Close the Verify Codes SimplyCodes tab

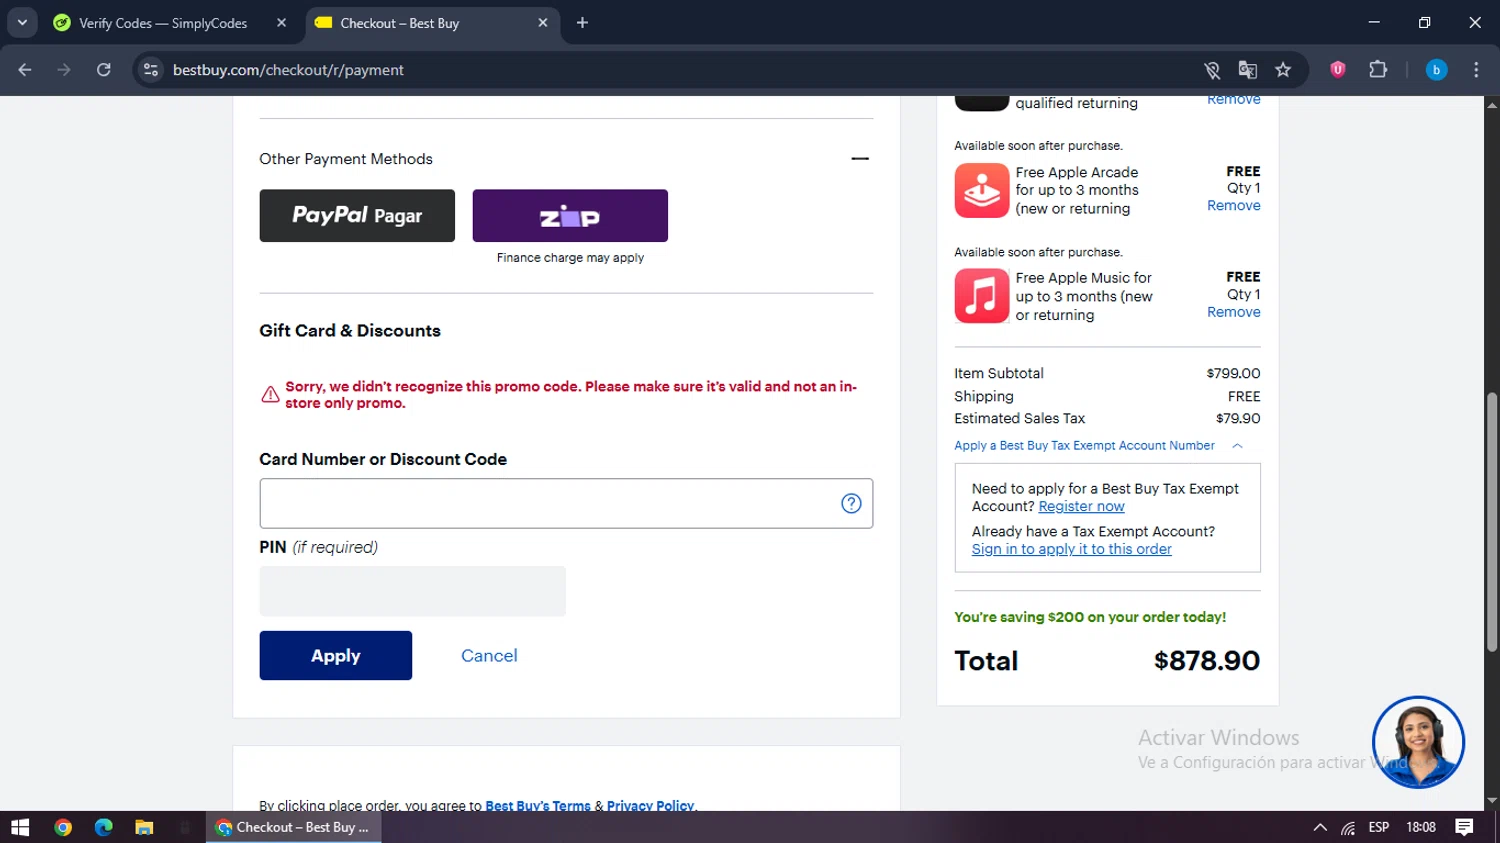[282, 23]
